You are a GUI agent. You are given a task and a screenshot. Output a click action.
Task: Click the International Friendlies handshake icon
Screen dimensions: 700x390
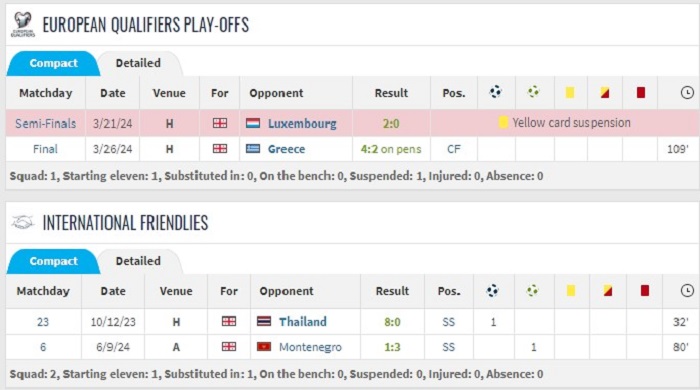click(x=22, y=222)
